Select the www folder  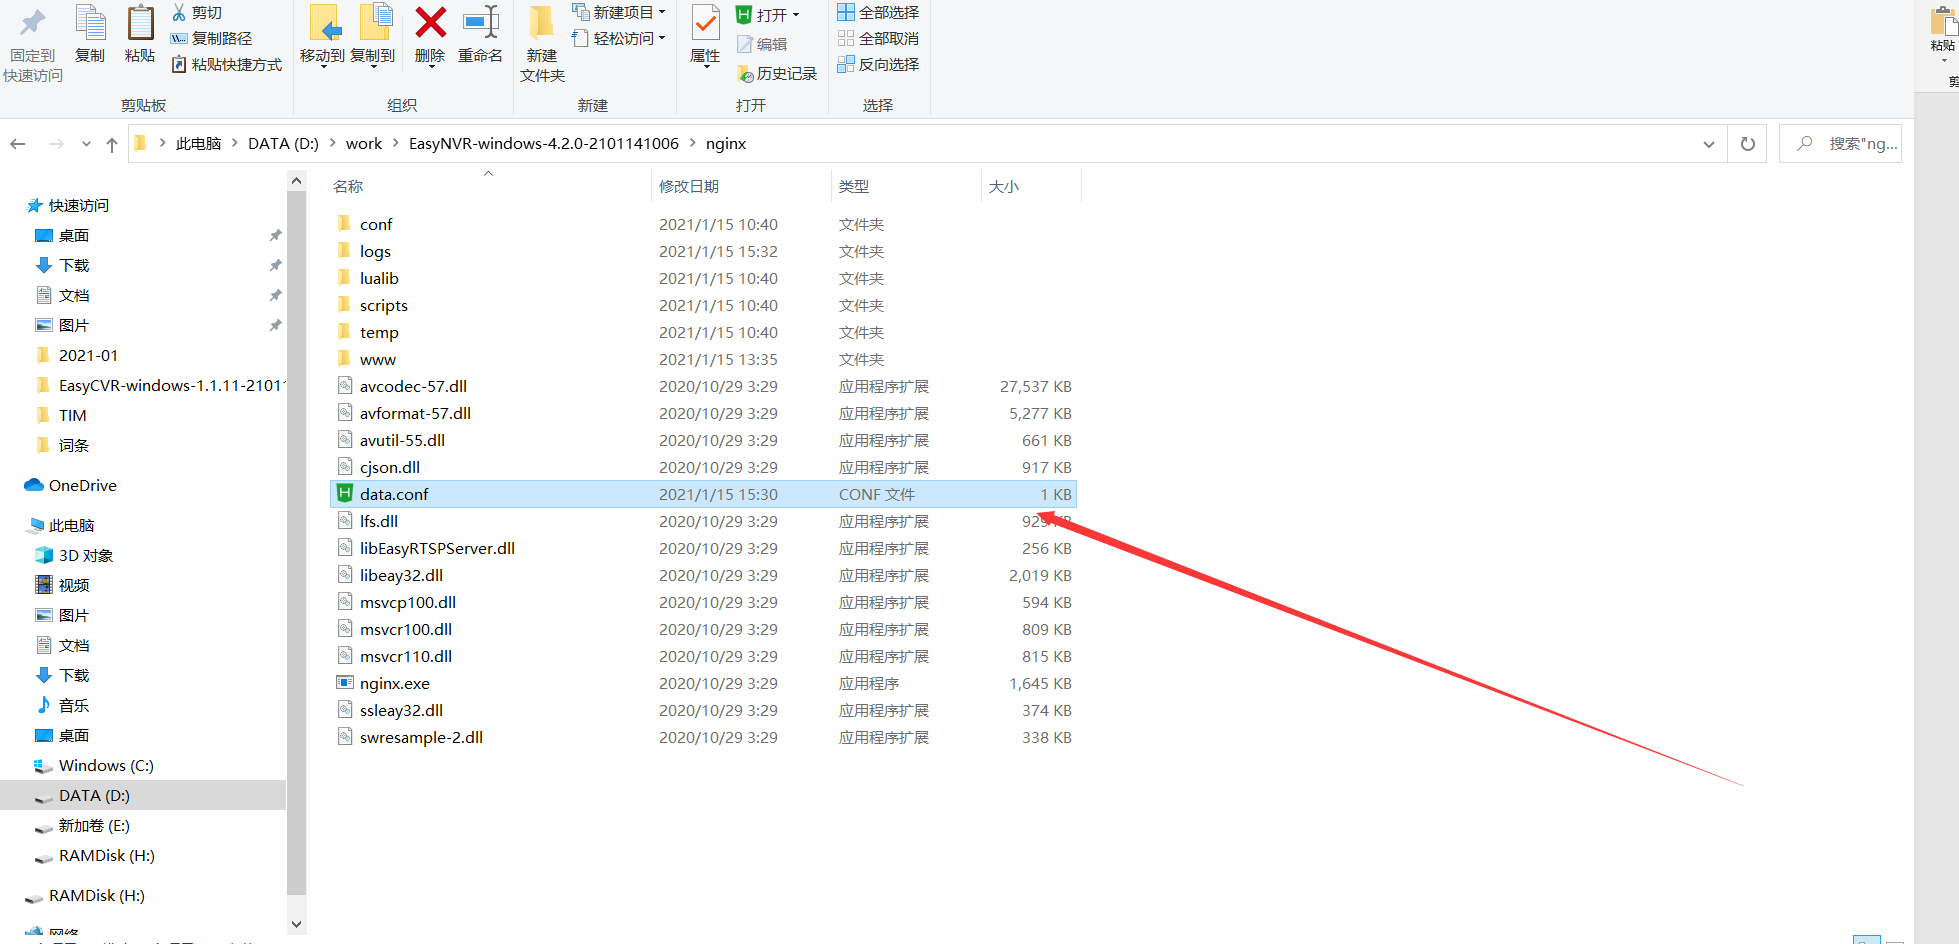coord(378,359)
